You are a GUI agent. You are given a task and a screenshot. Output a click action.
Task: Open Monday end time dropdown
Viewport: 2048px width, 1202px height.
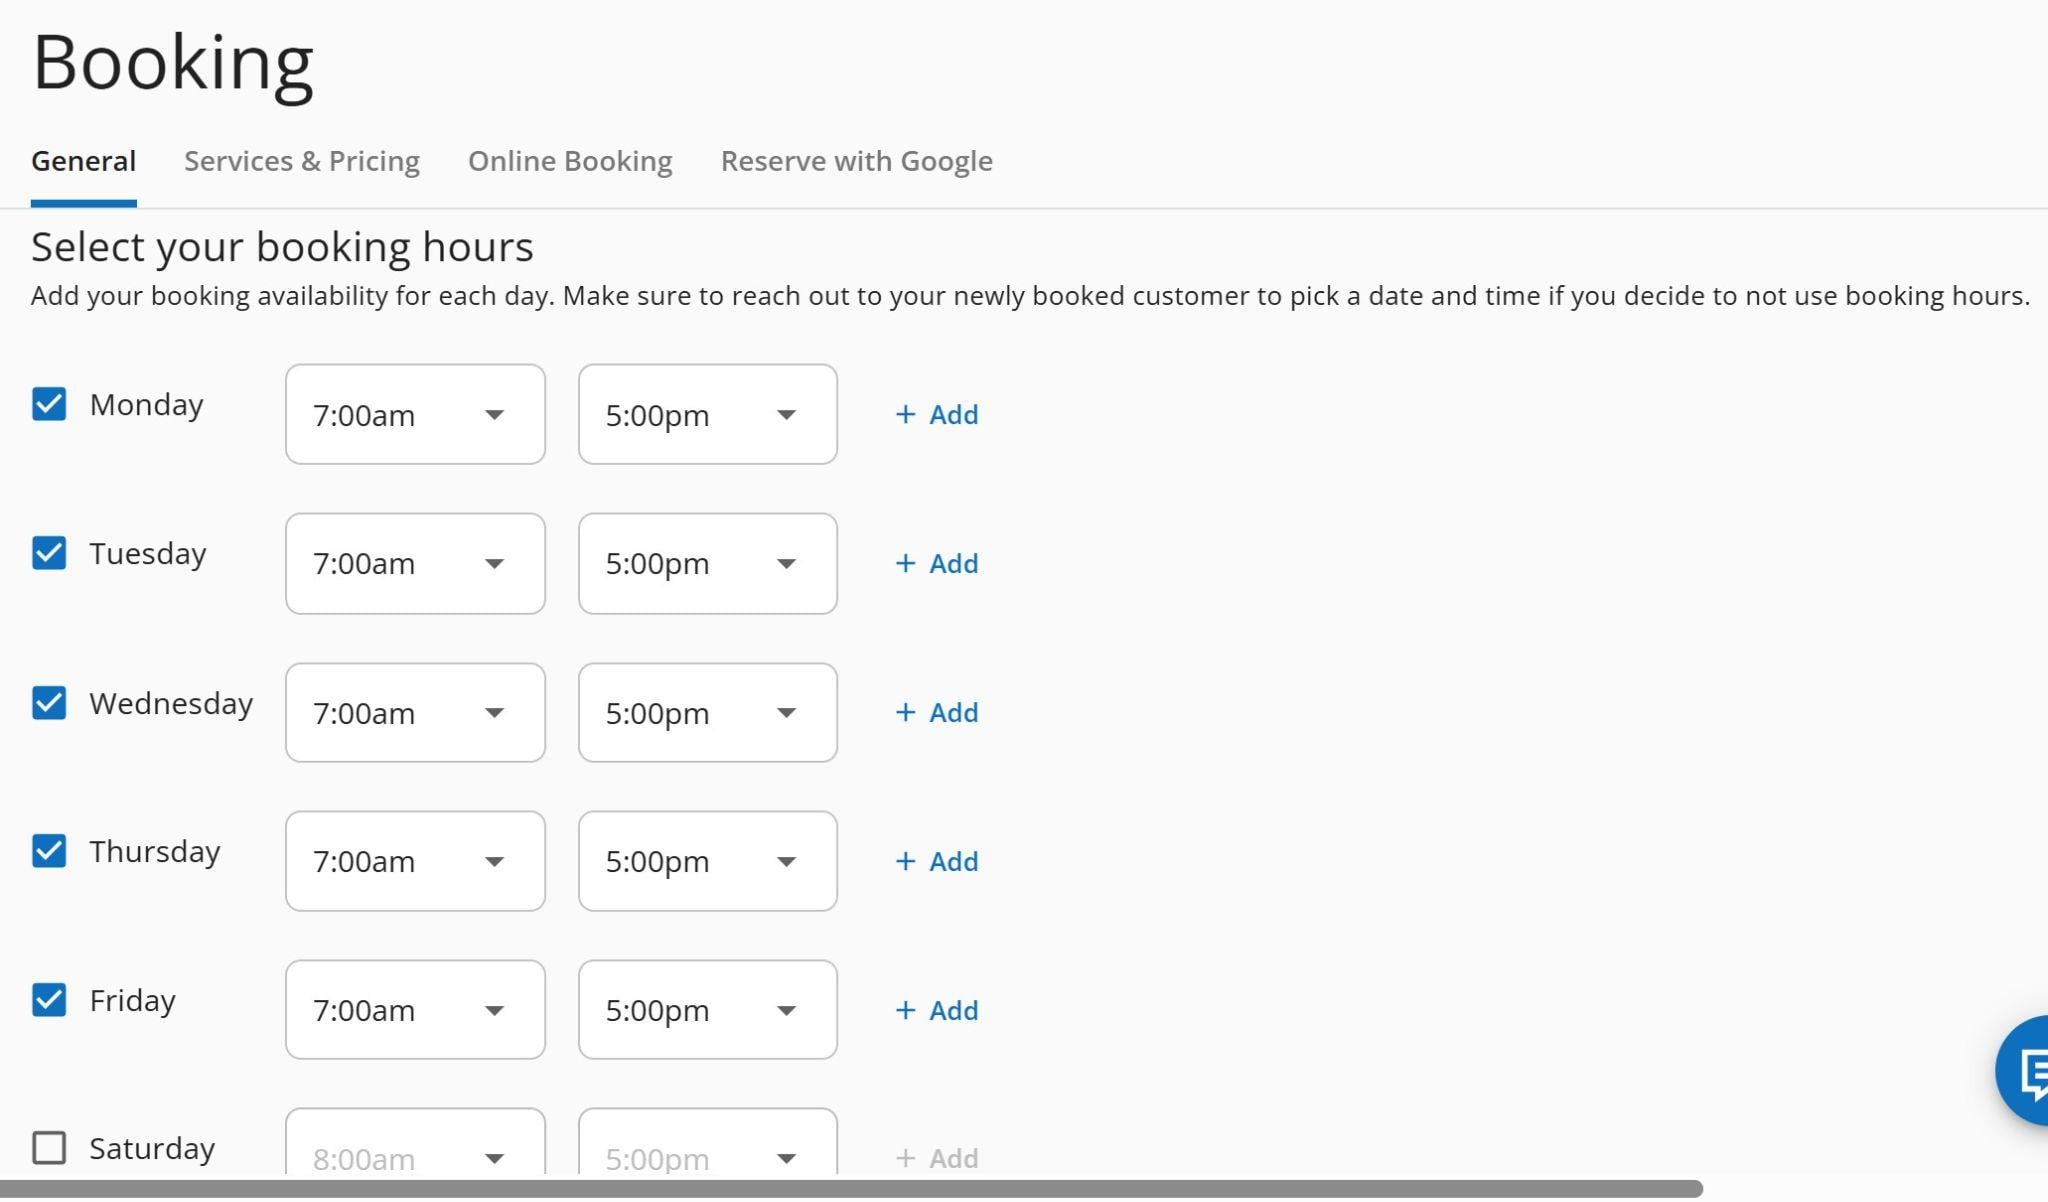tap(708, 414)
